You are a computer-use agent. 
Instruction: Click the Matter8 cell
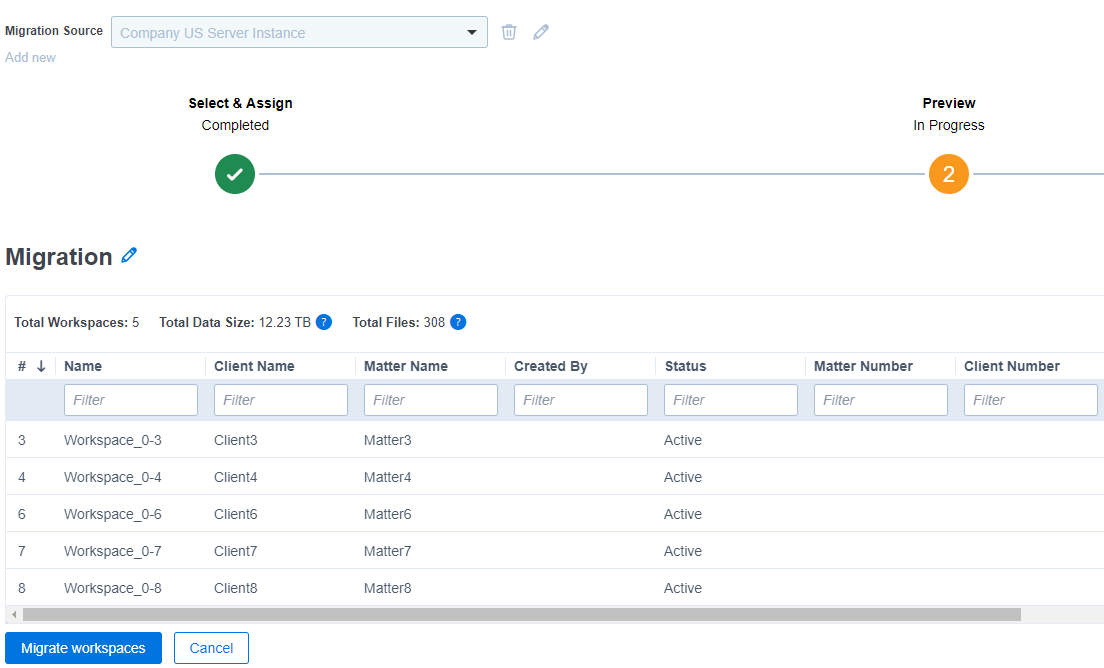tap(387, 588)
